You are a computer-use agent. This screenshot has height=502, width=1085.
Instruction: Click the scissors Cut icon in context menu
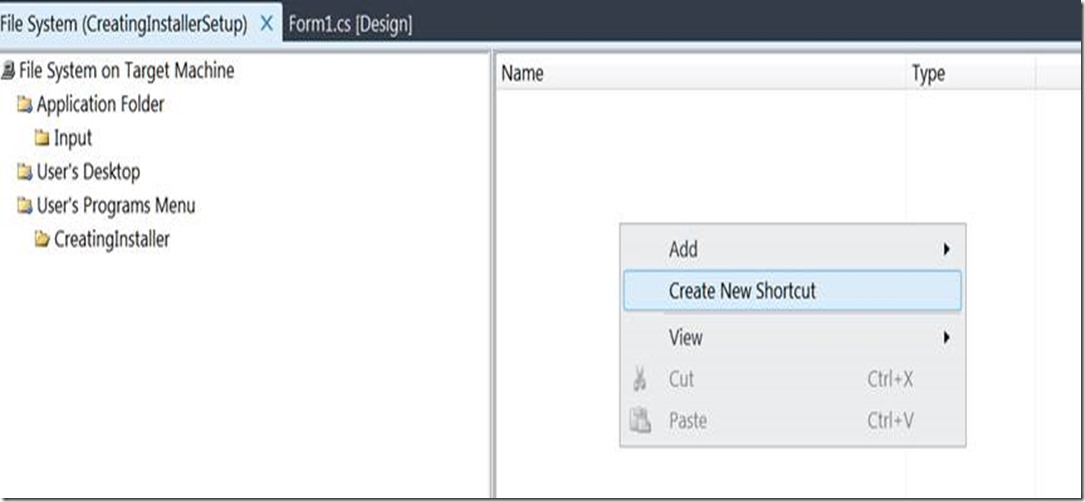tap(640, 380)
